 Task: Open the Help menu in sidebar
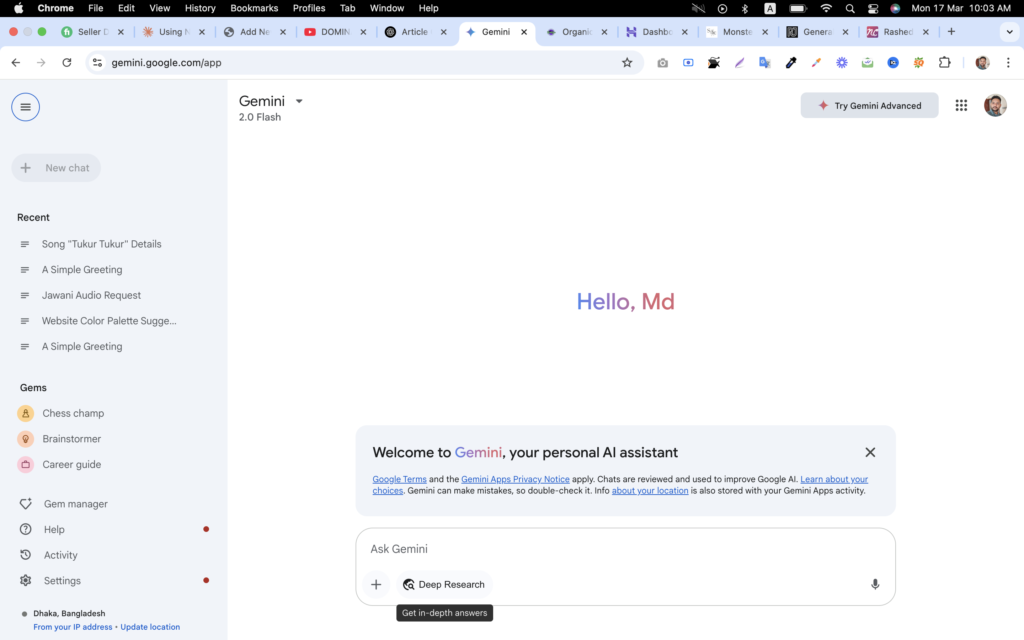(x=54, y=530)
